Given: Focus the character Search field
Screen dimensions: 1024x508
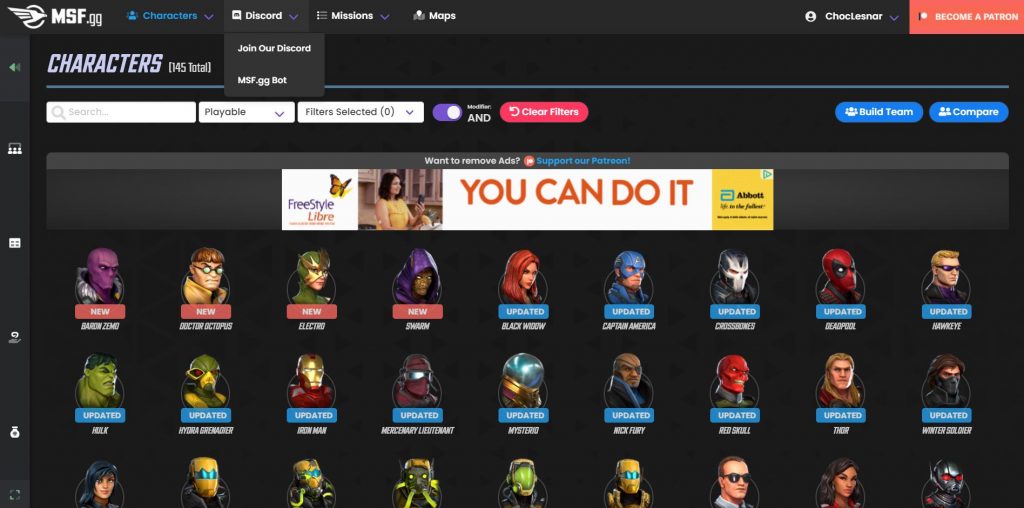Looking at the screenshot, I should [x=121, y=112].
